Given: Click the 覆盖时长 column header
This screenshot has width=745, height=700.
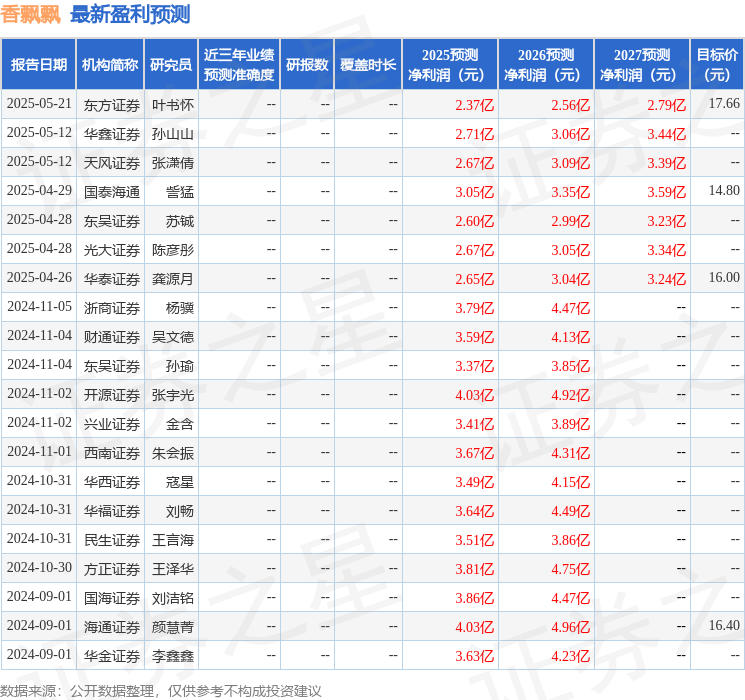Looking at the screenshot, I should (x=368, y=65).
